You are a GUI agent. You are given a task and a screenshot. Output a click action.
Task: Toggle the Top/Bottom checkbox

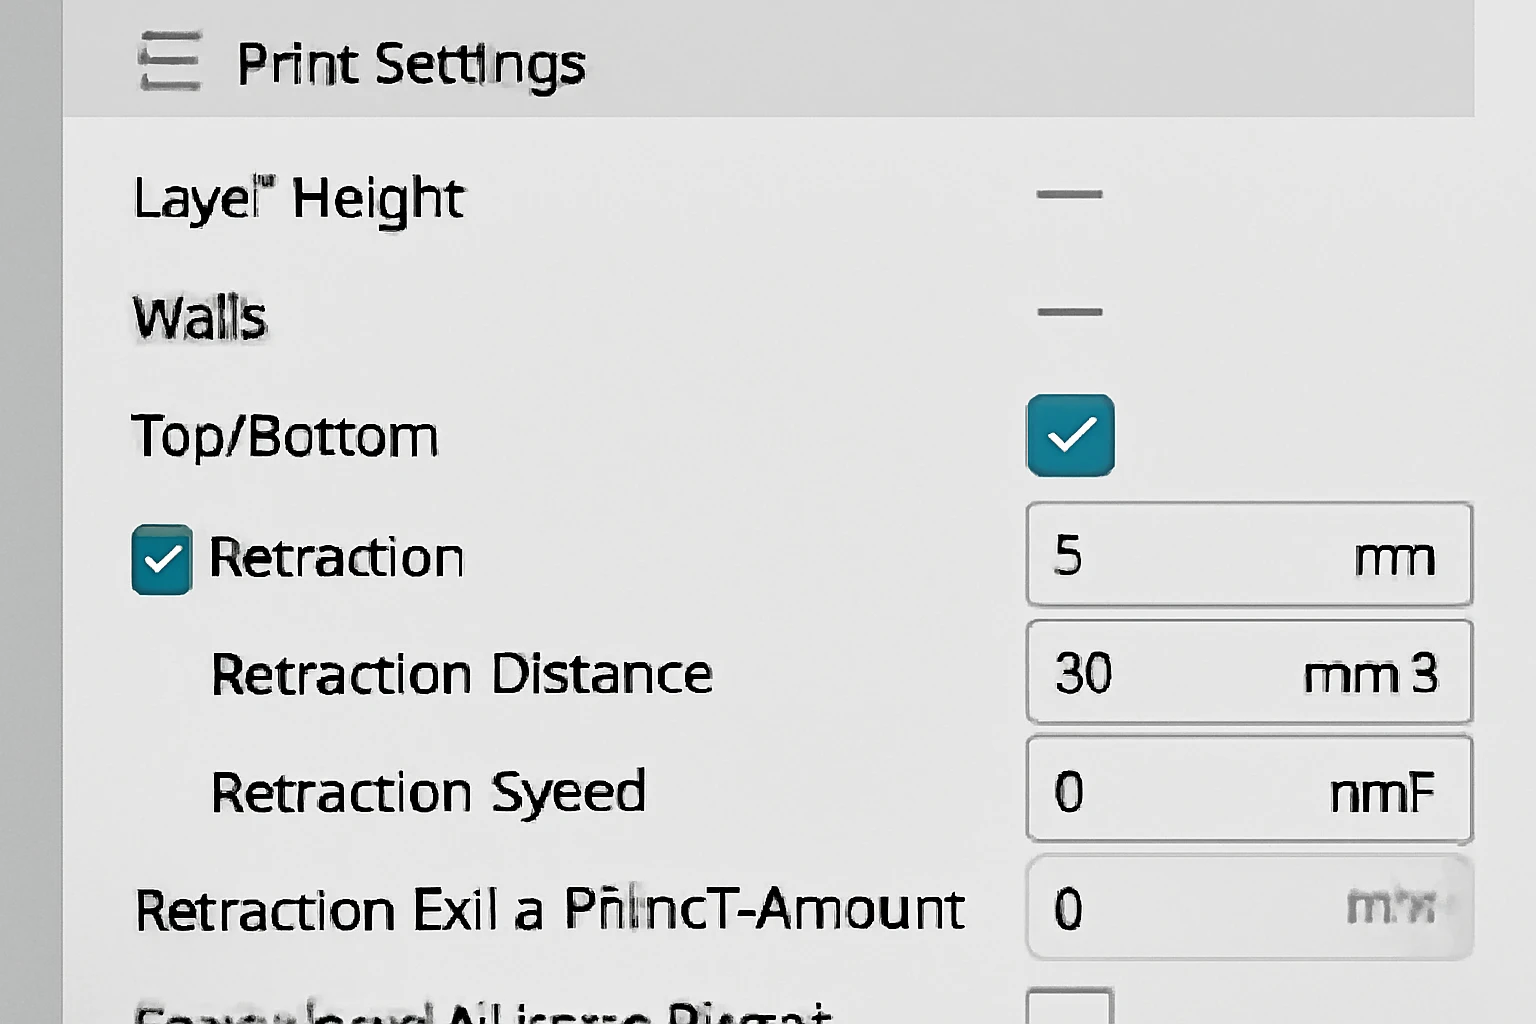1070,436
